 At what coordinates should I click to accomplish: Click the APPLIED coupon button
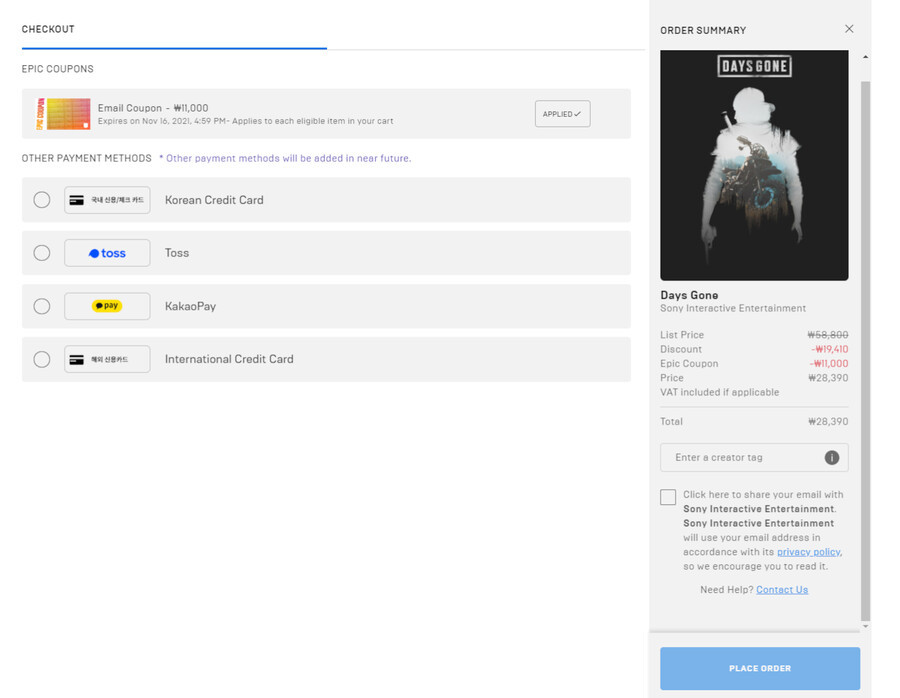pyautogui.click(x=562, y=114)
